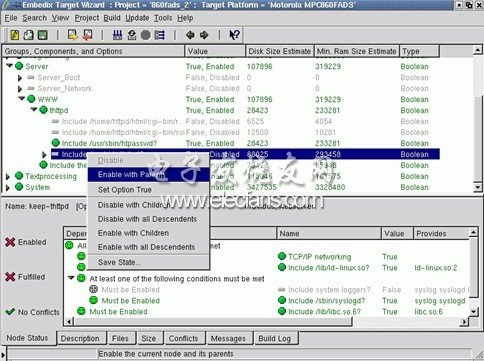
Task: Click the grey dash icon beside Server_Boot
Action: (x=31, y=77)
